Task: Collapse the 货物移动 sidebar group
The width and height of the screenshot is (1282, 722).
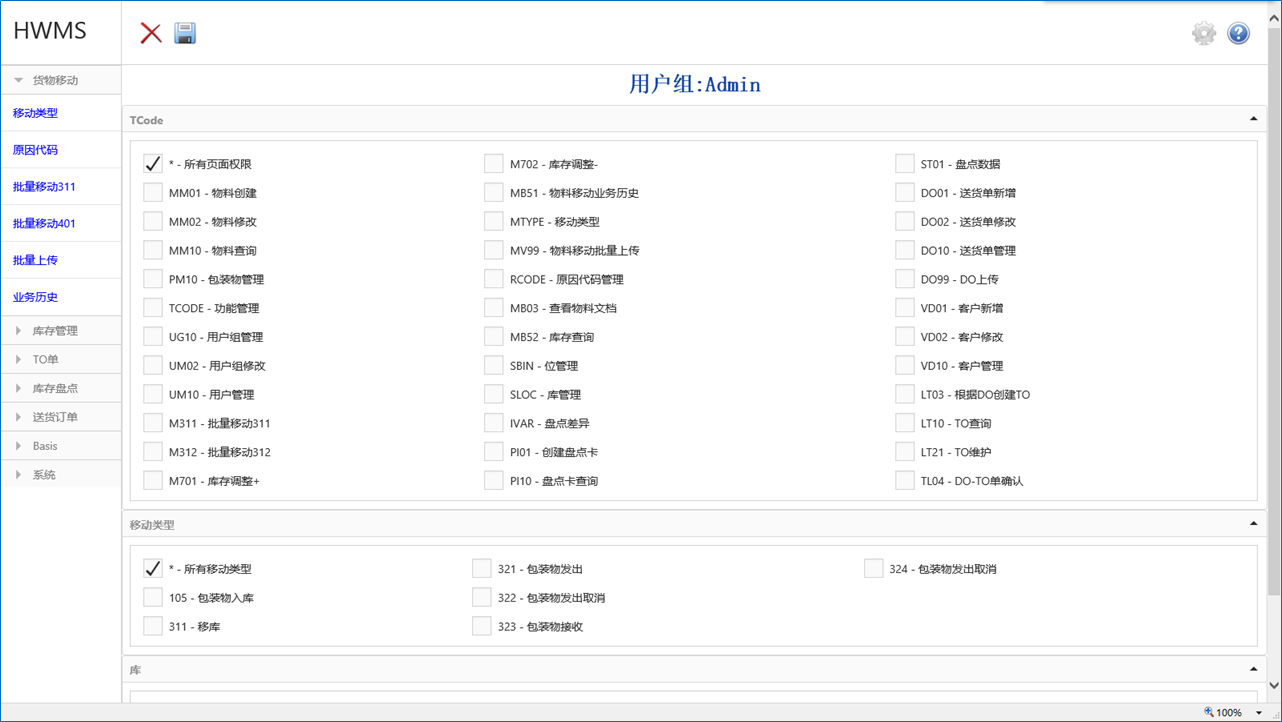Action: coord(55,80)
